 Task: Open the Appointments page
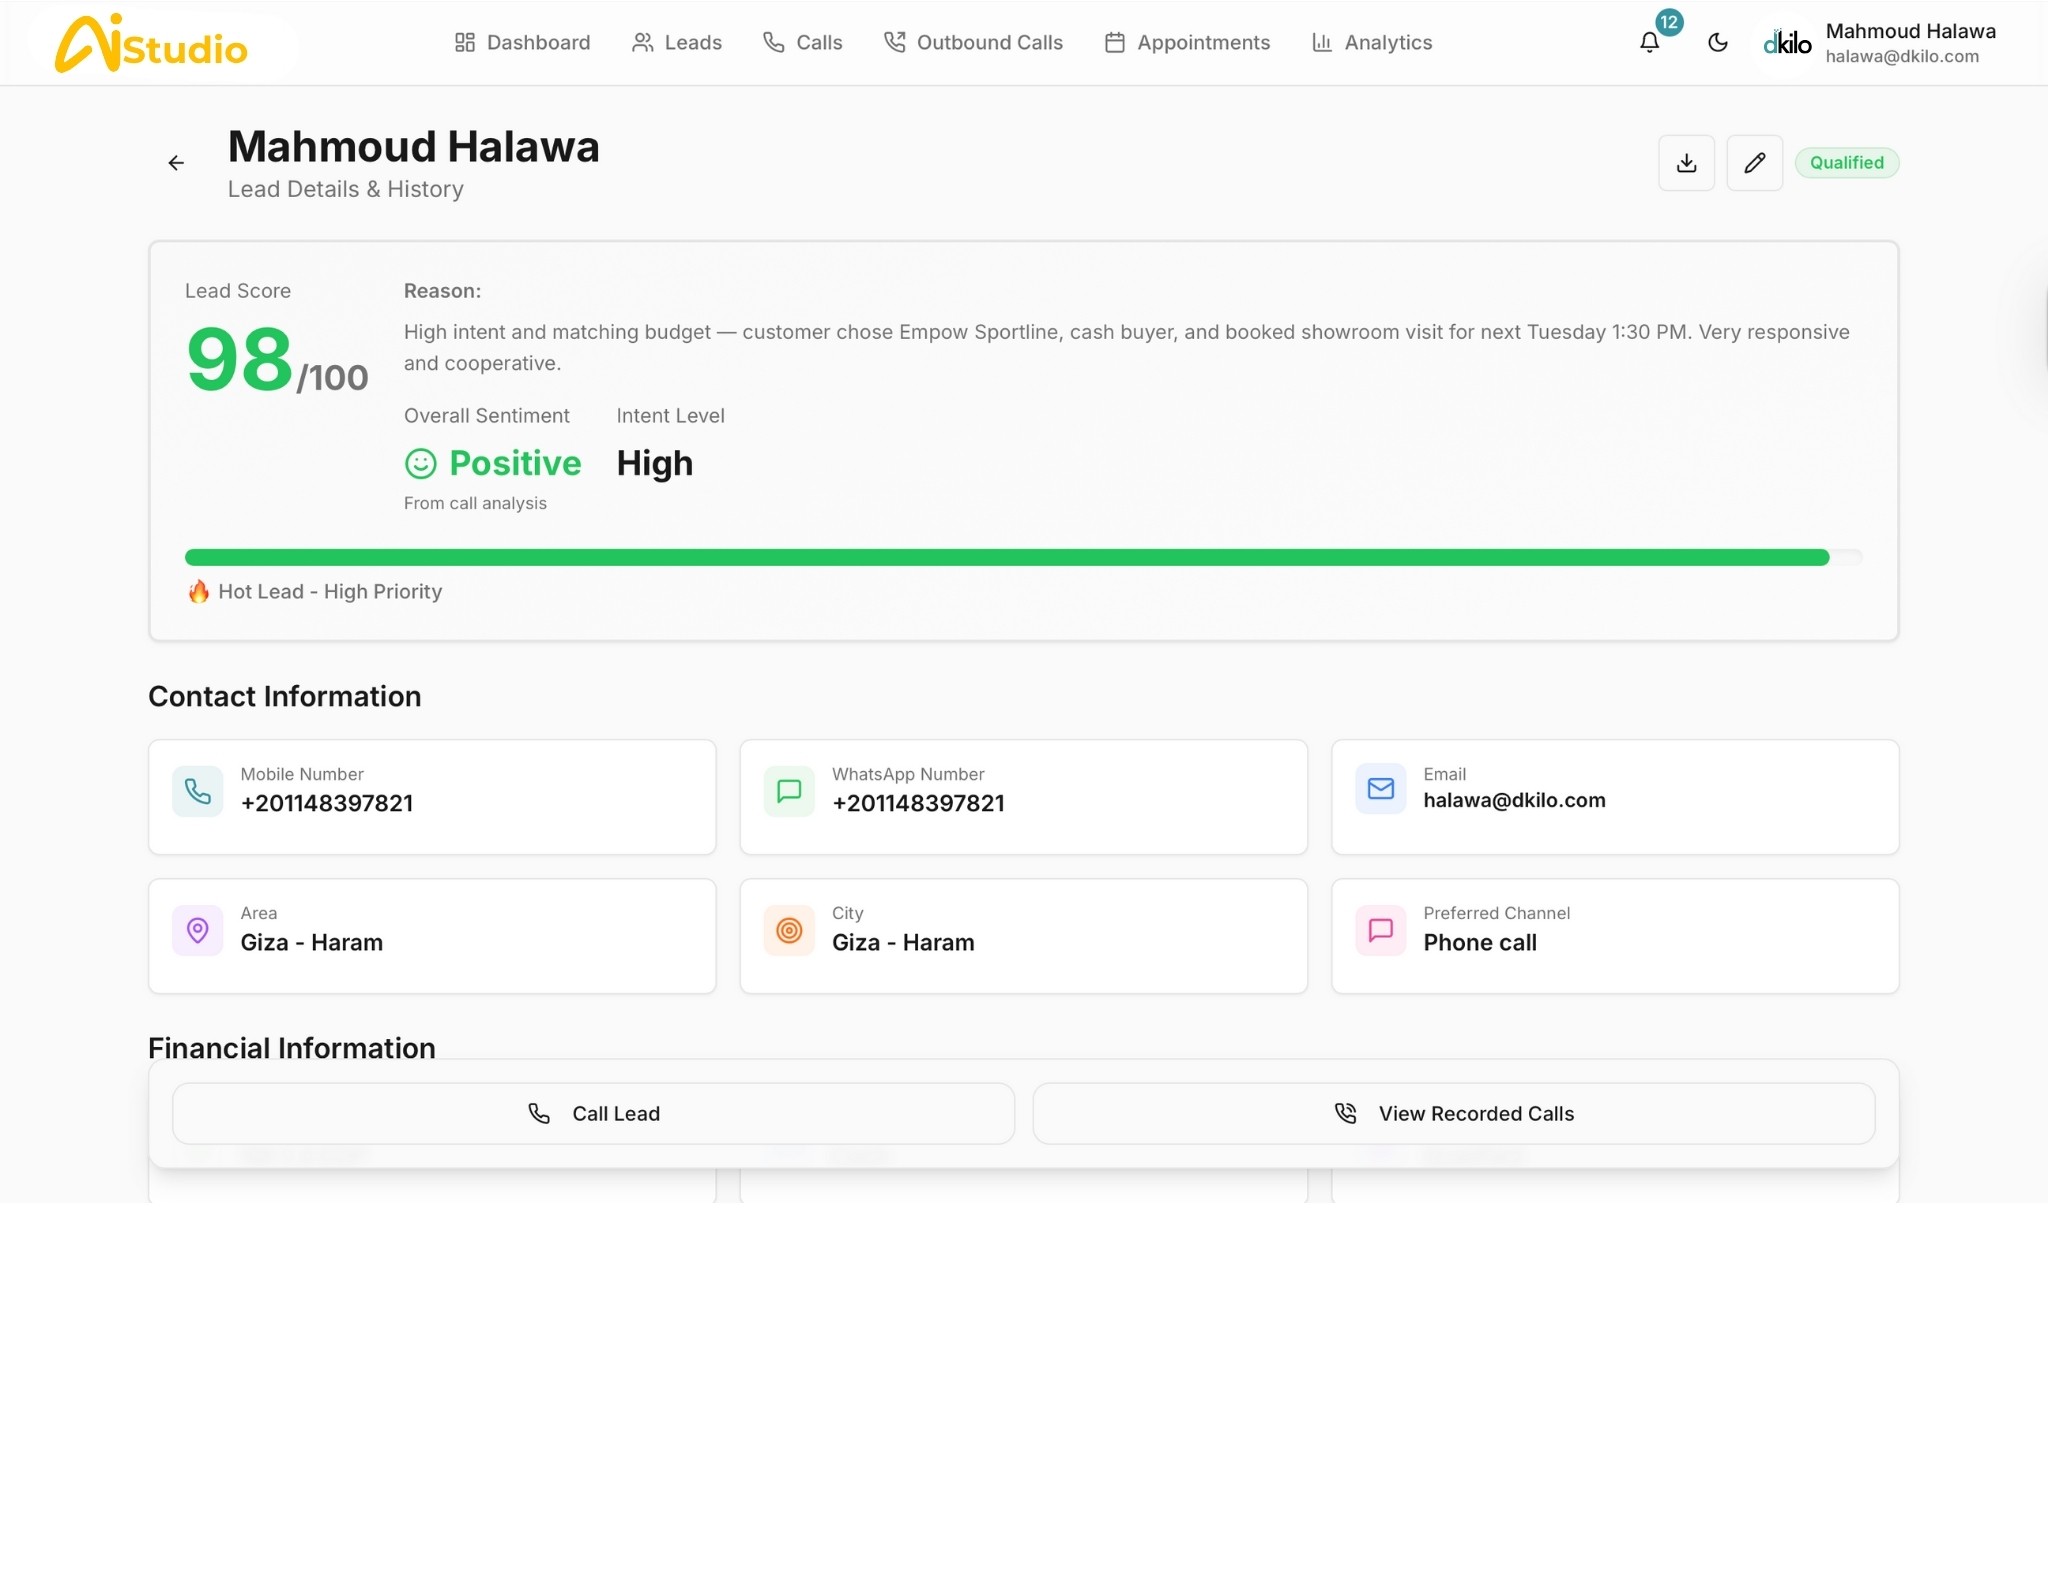pyautogui.click(x=1187, y=43)
